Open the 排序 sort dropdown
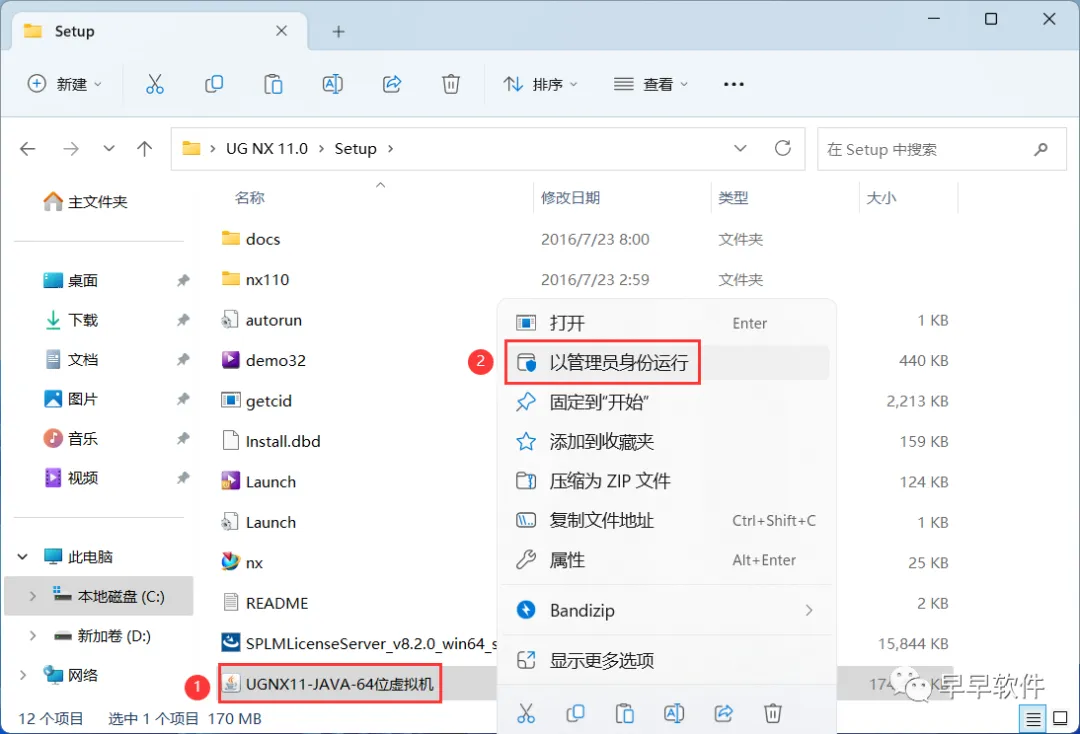The height and width of the screenshot is (734, 1080). pos(541,84)
